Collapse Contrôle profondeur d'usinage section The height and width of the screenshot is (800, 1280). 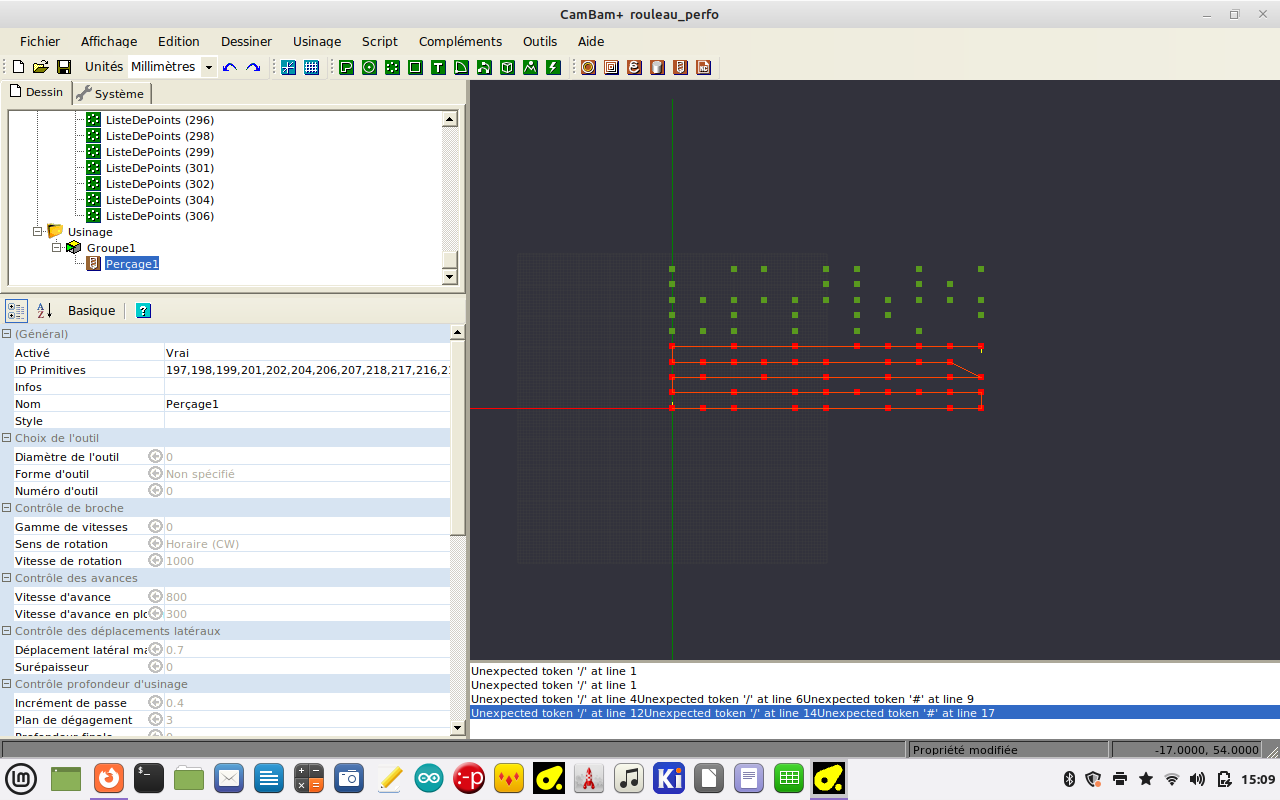[7, 684]
